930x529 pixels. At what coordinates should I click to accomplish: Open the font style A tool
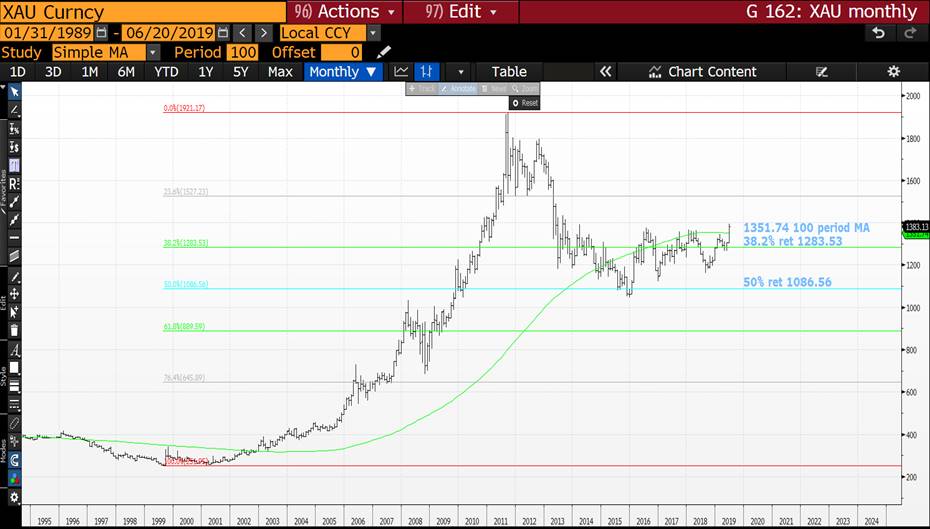(14, 350)
